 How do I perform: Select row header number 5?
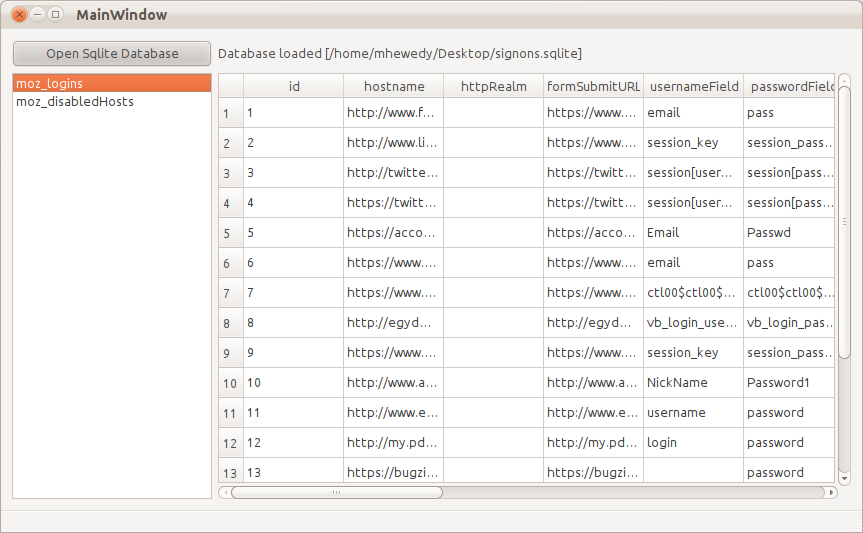click(x=231, y=233)
